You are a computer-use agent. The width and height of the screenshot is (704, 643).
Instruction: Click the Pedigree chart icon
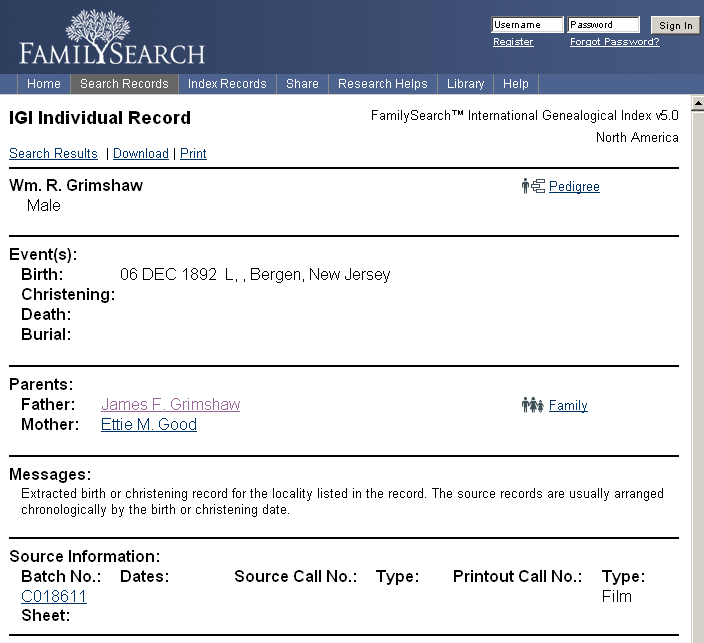pos(533,186)
